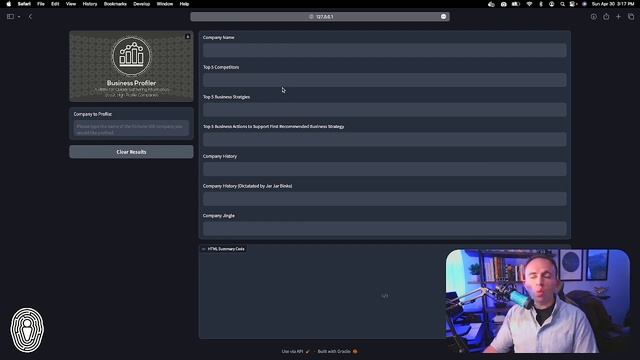The width and height of the screenshot is (640, 360).
Task: Click the Company Jingle label
Action: click(x=219, y=216)
